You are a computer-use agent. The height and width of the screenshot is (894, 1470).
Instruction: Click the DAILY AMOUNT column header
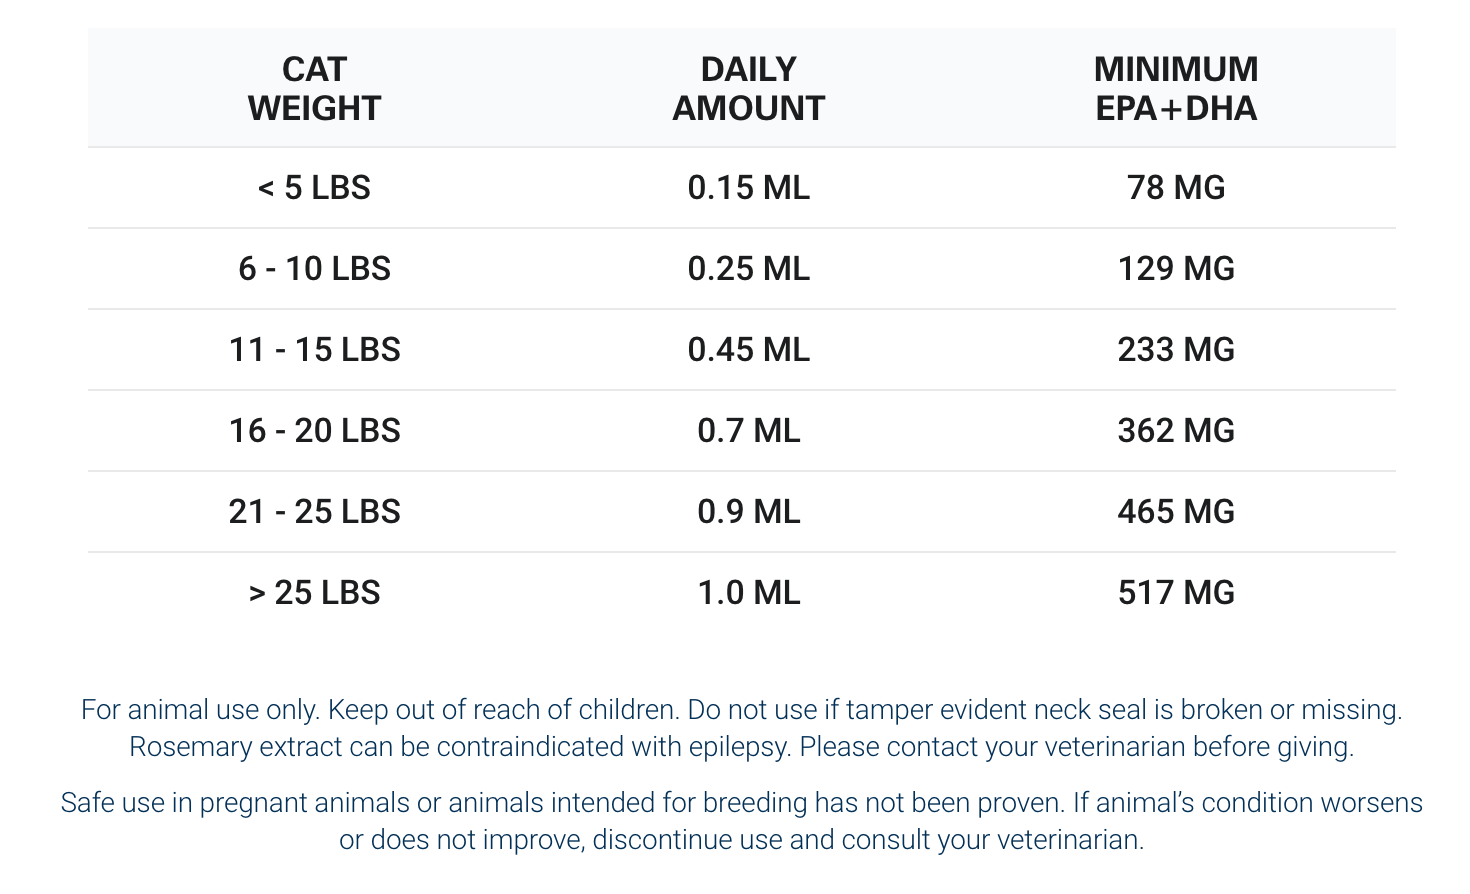coord(748,88)
